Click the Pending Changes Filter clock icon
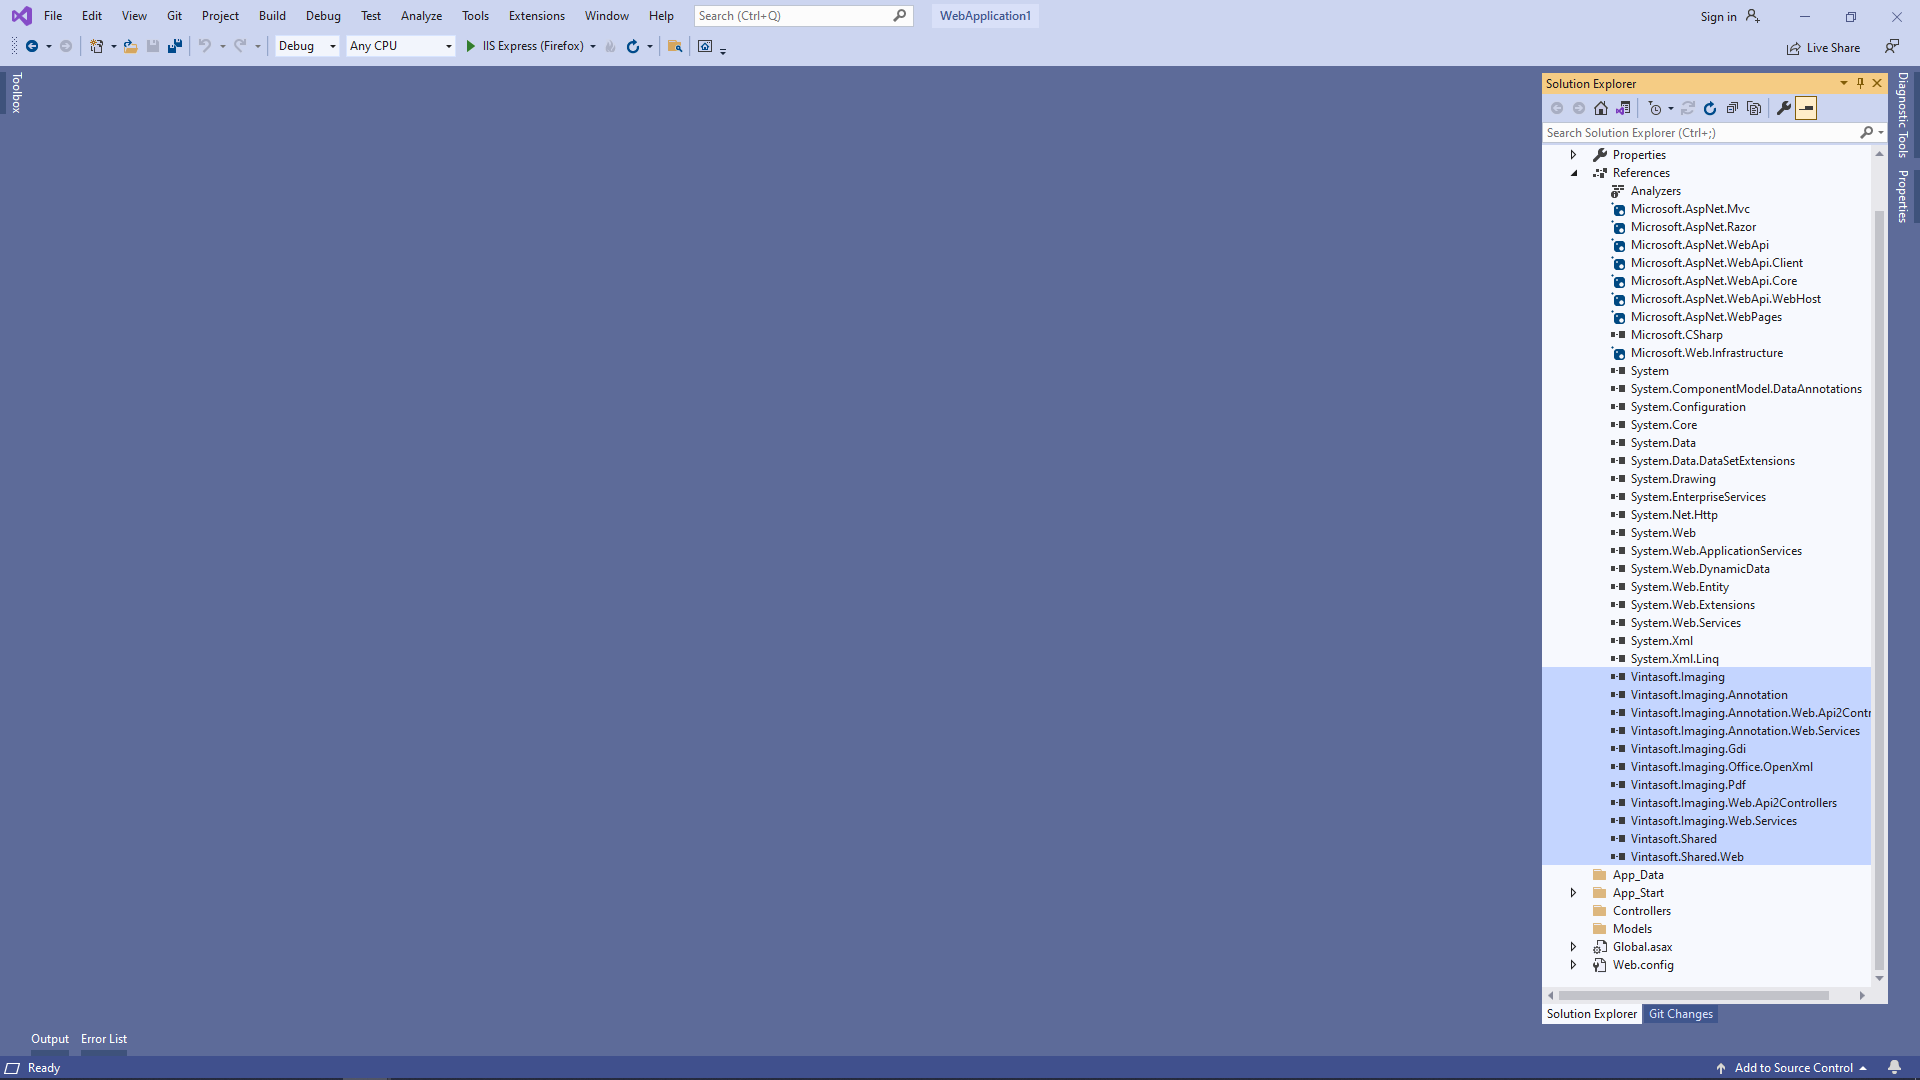The height and width of the screenshot is (1080, 1920). [x=1655, y=108]
